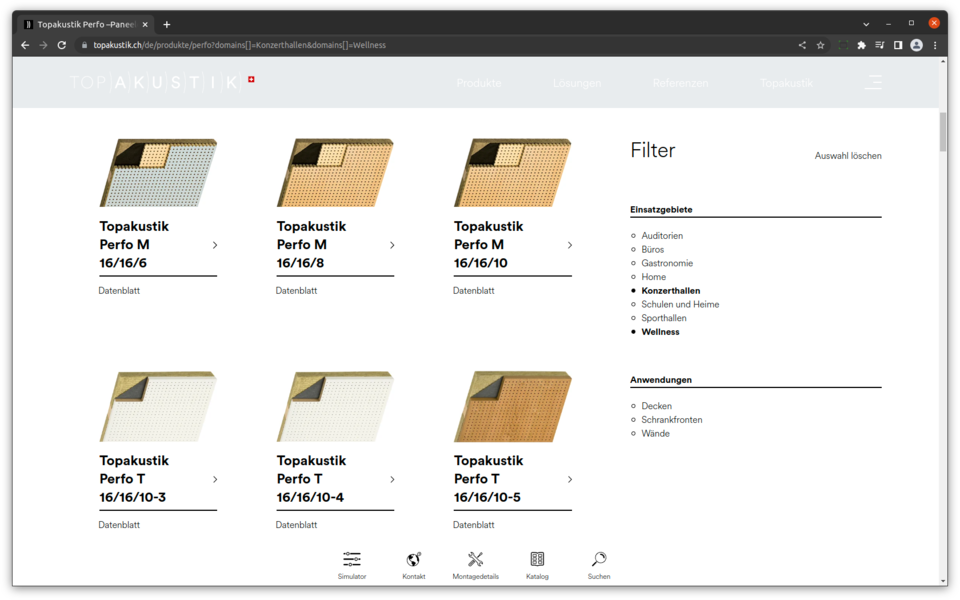
Task: Expand Perfo T 16/16/10-4 chevron arrow
Action: [x=392, y=479]
